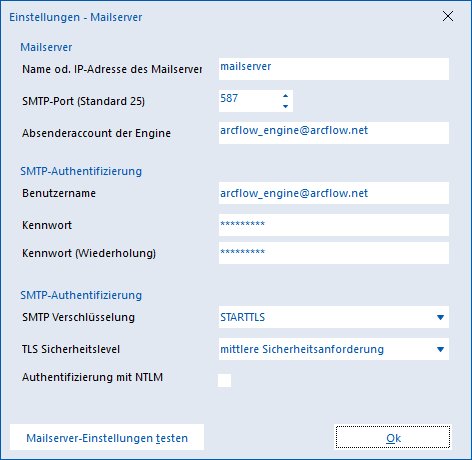The image size is (472, 460).
Task: Select the Benutzername input field
Action: click(334, 193)
